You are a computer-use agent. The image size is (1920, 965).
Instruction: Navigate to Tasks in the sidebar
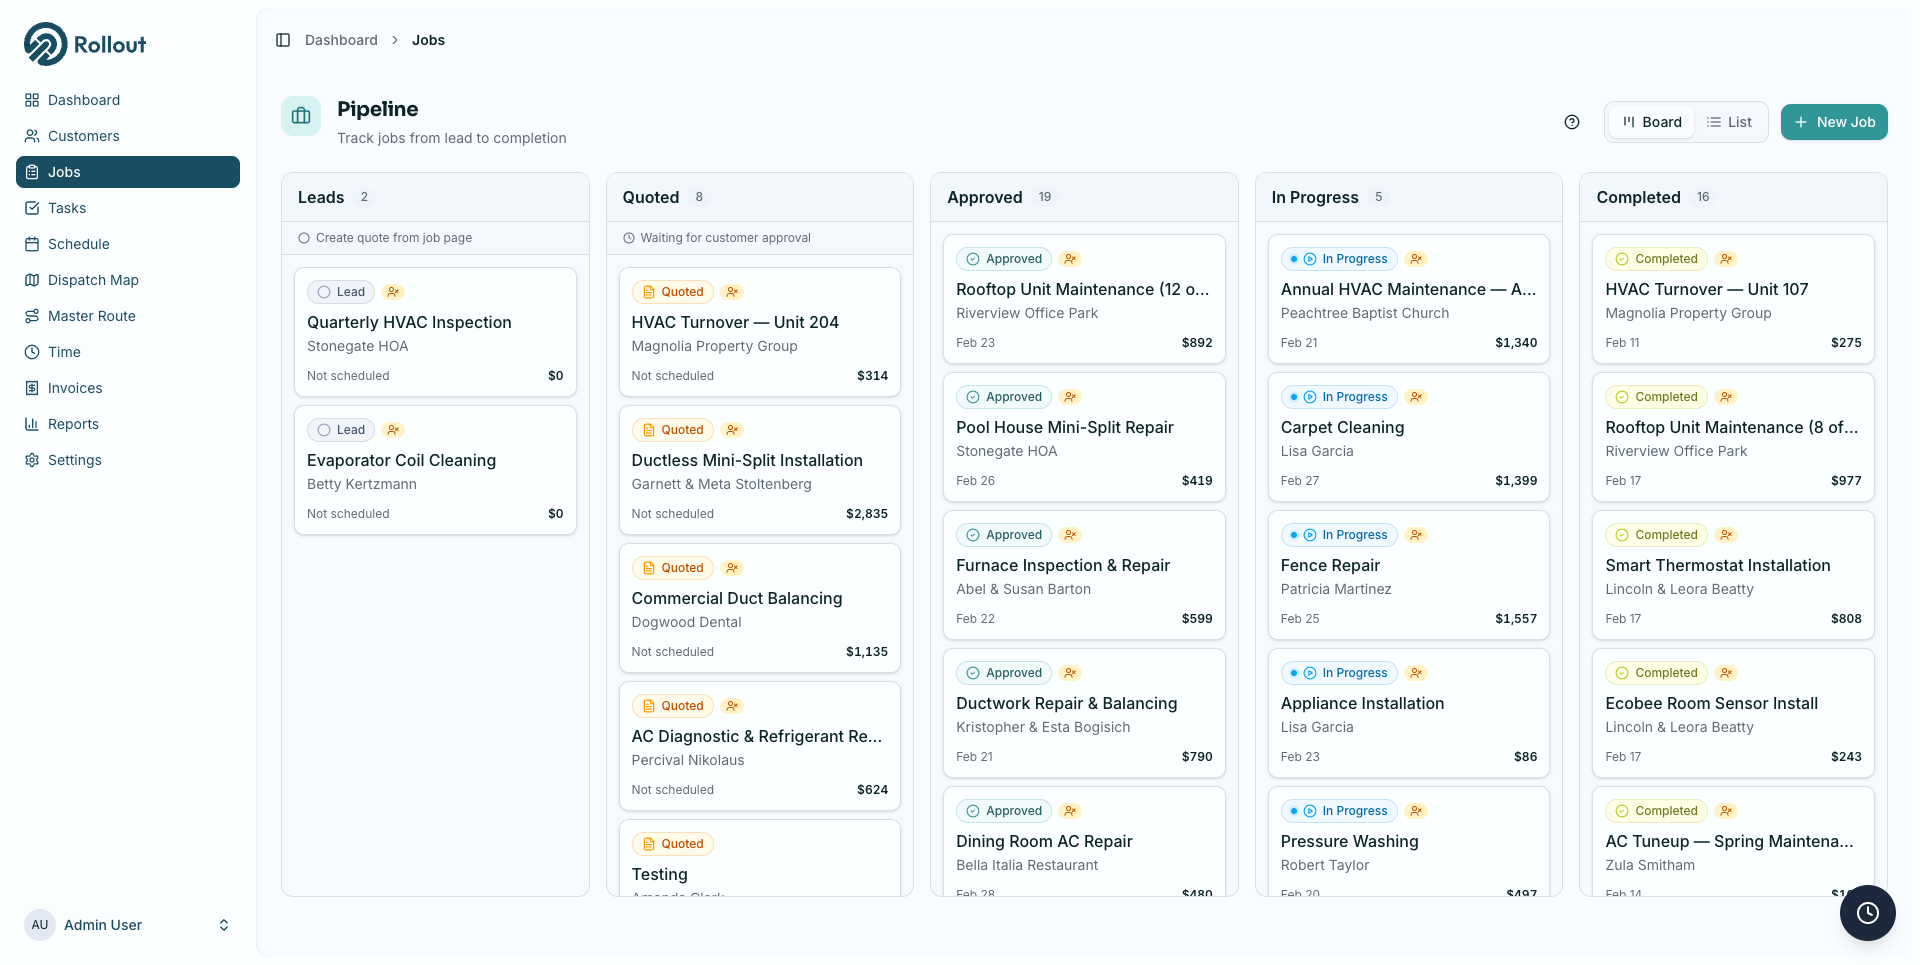[31, 208]
